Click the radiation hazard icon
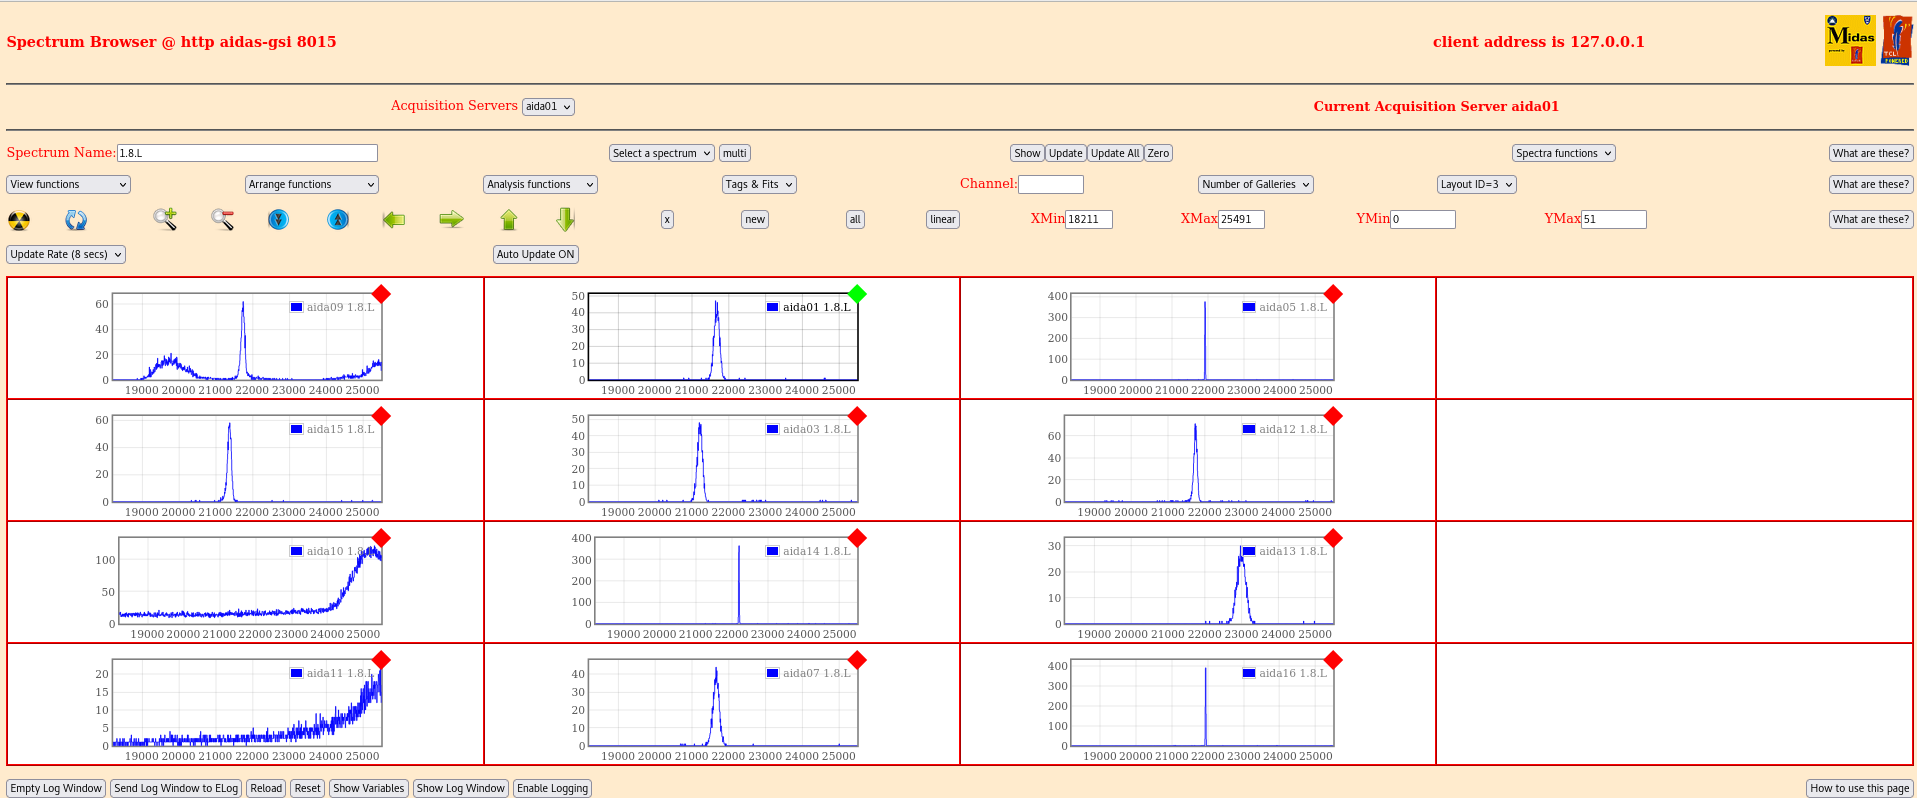1917x798 pixels. pyautogui.click(x=19, y=220)
